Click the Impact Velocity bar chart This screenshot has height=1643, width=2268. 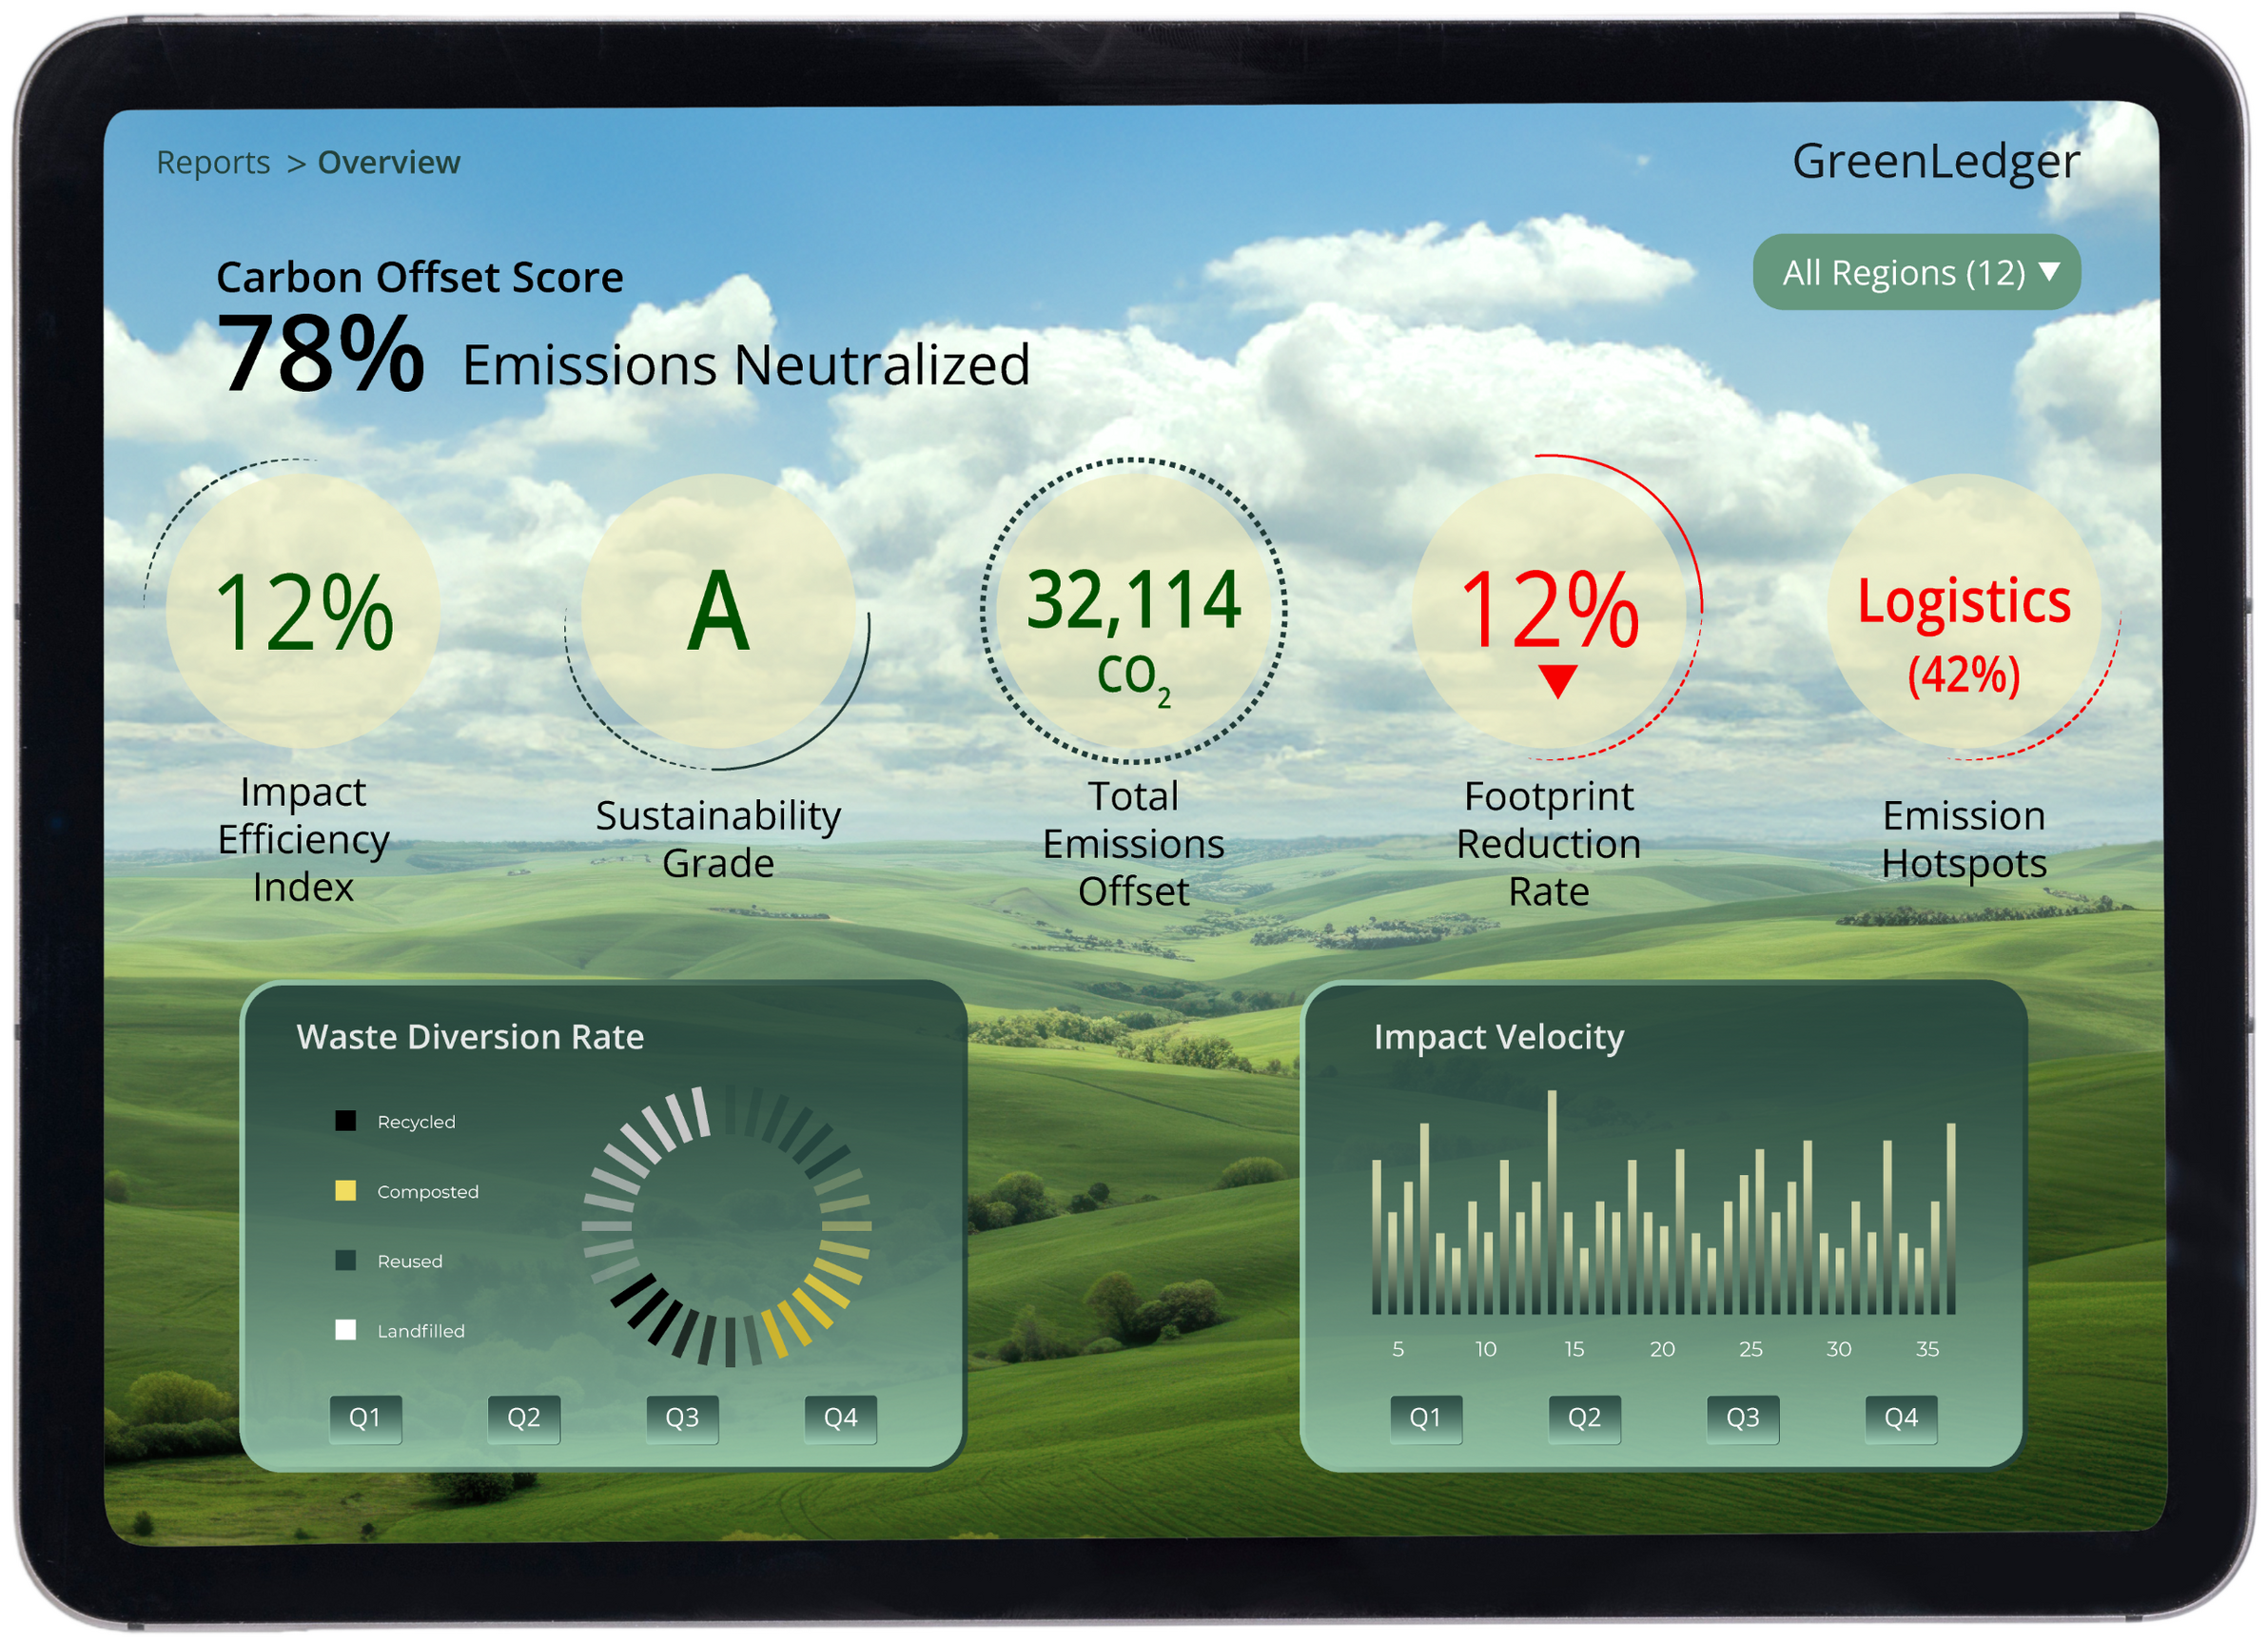1663,1203
